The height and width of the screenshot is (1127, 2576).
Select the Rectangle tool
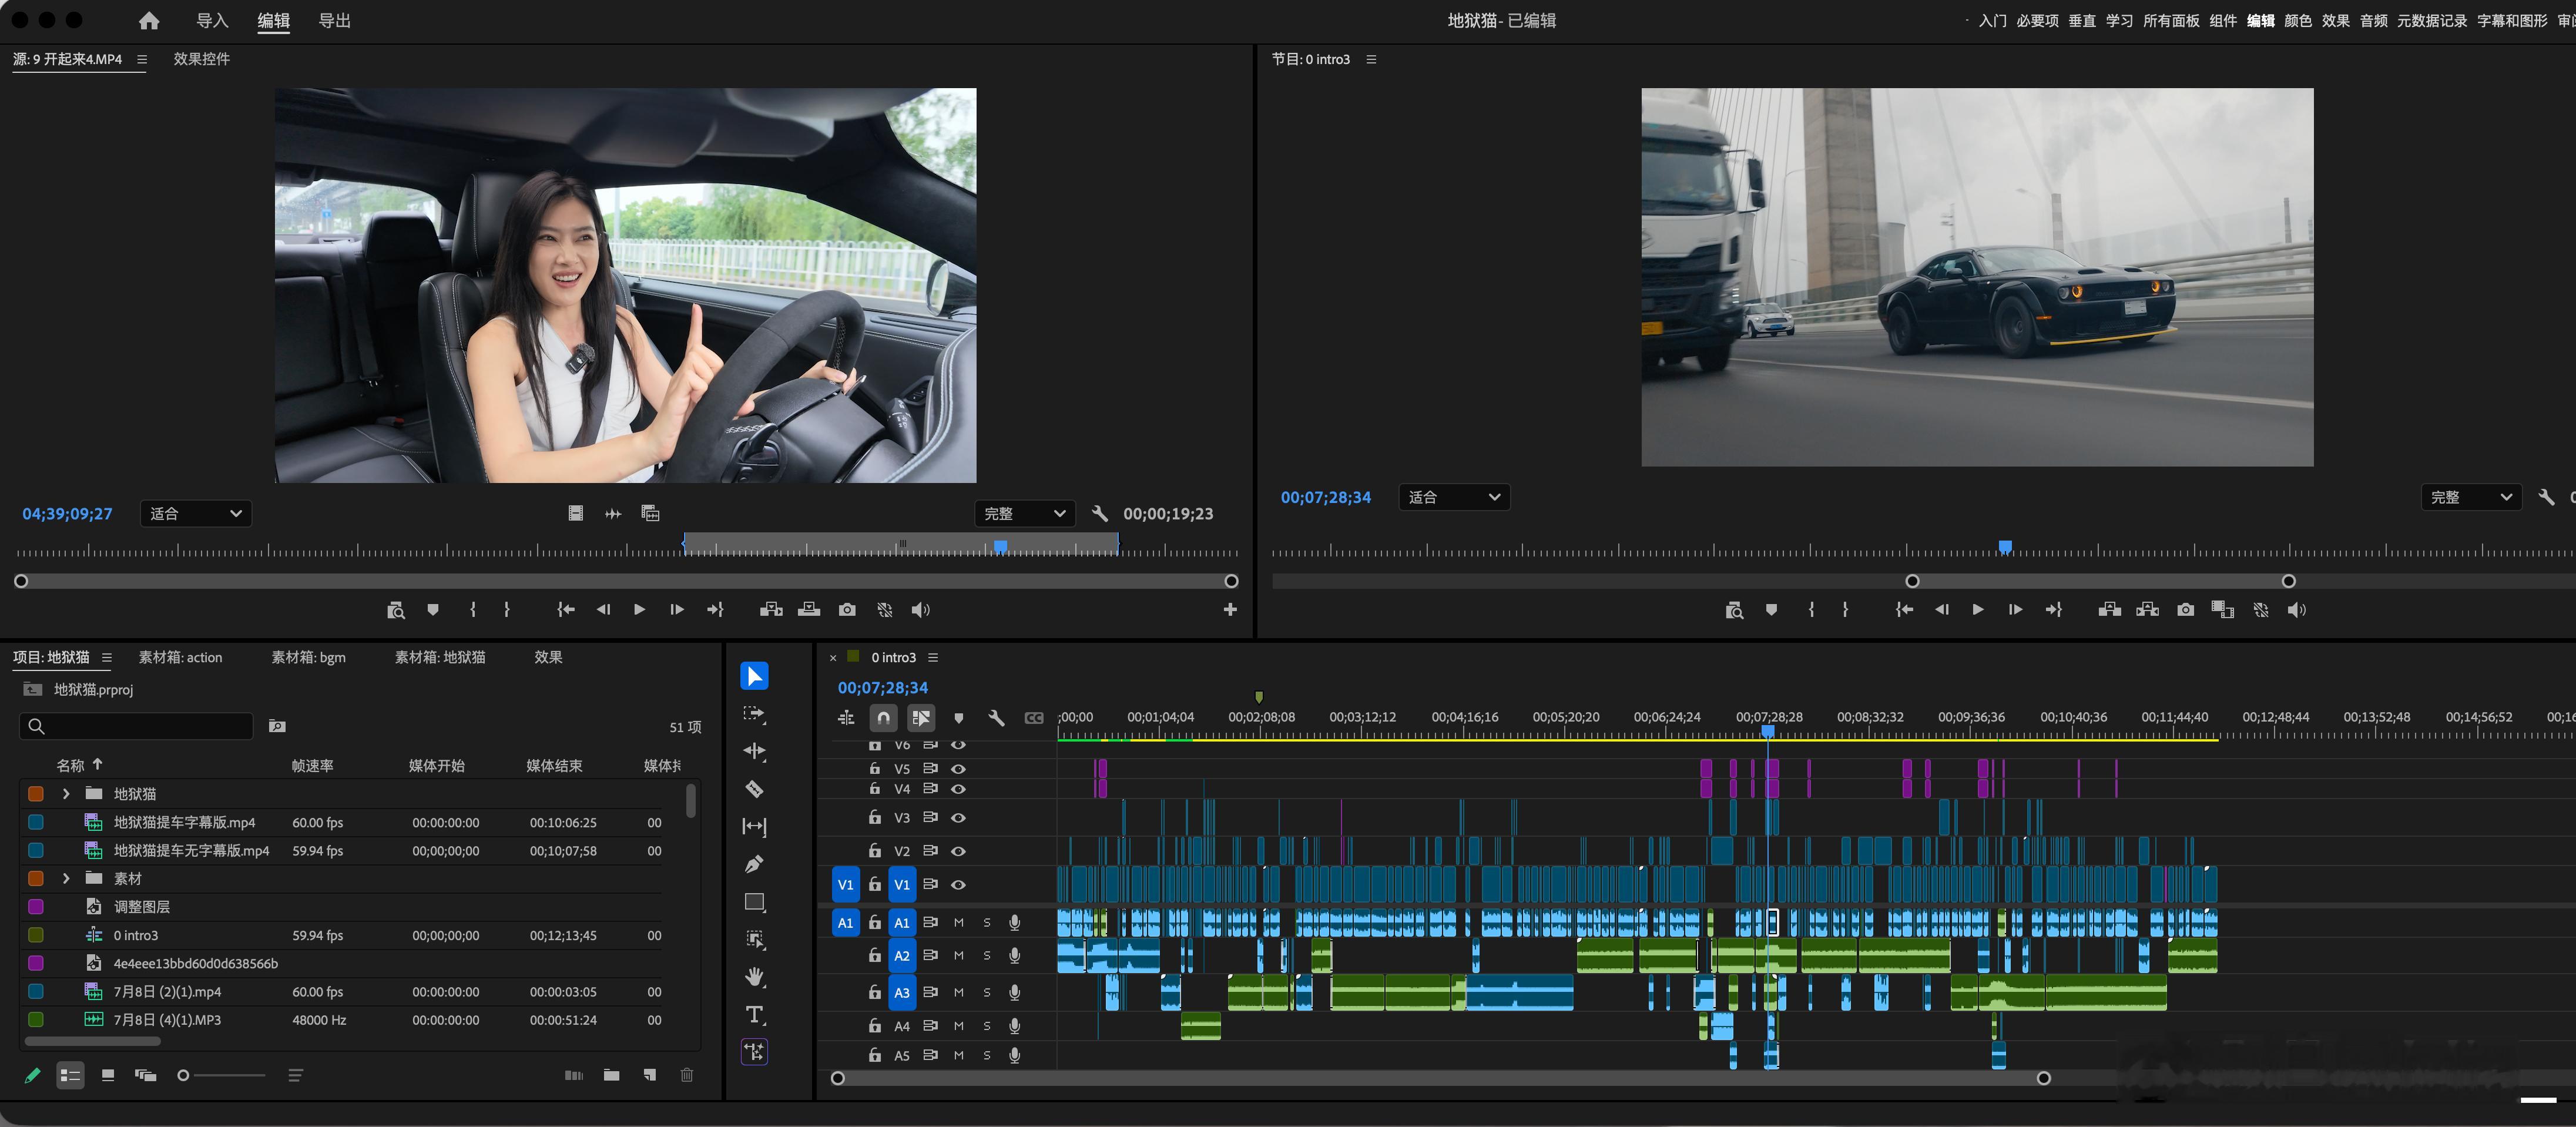coord(754,902)
